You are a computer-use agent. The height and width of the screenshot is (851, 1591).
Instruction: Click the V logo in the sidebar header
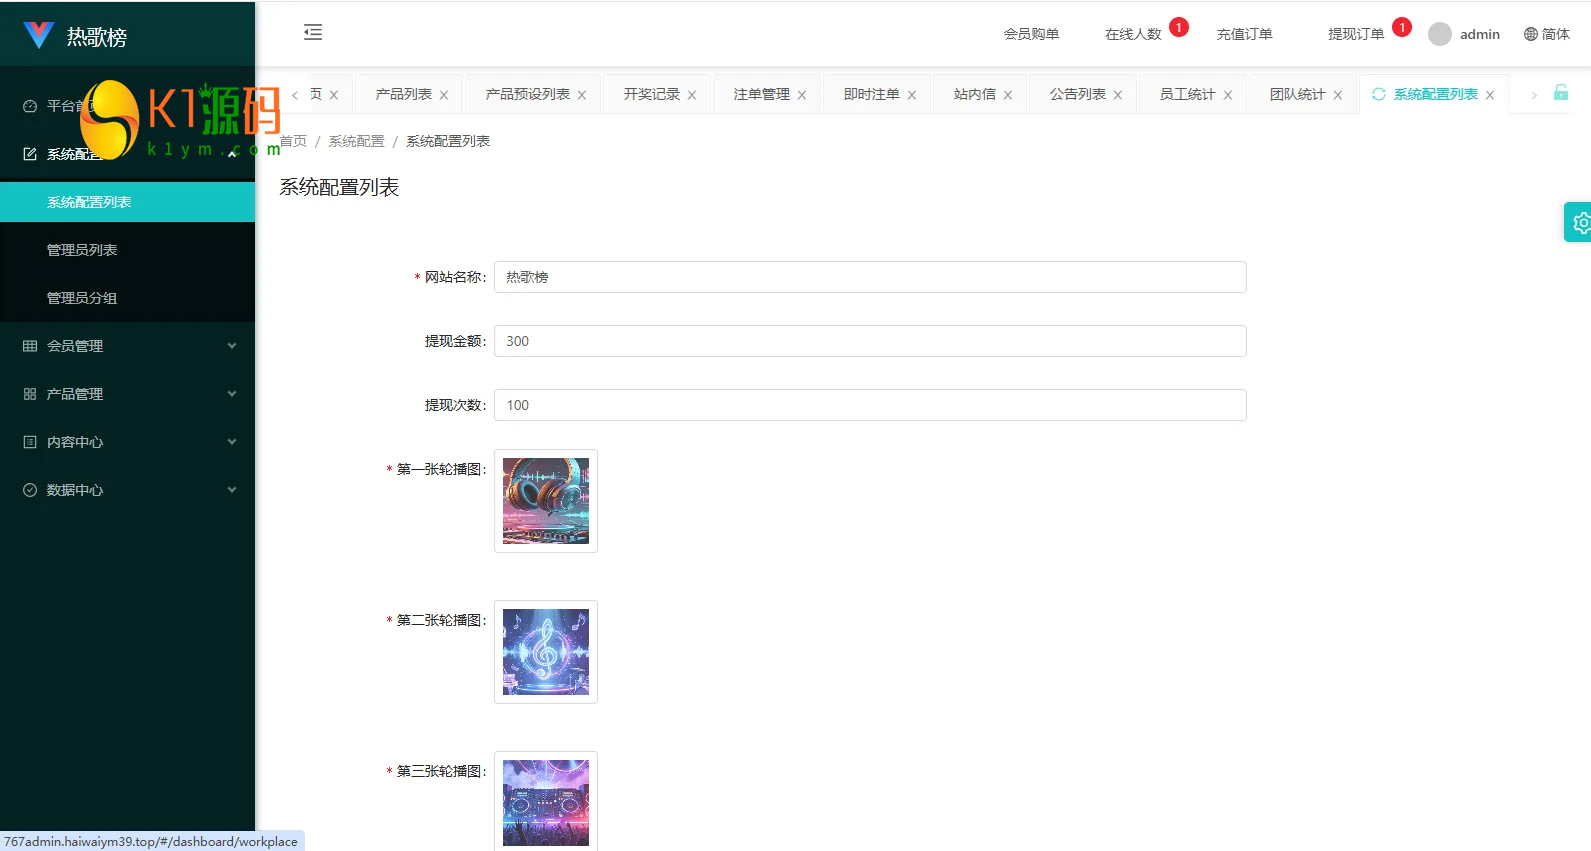coord(38,36)
